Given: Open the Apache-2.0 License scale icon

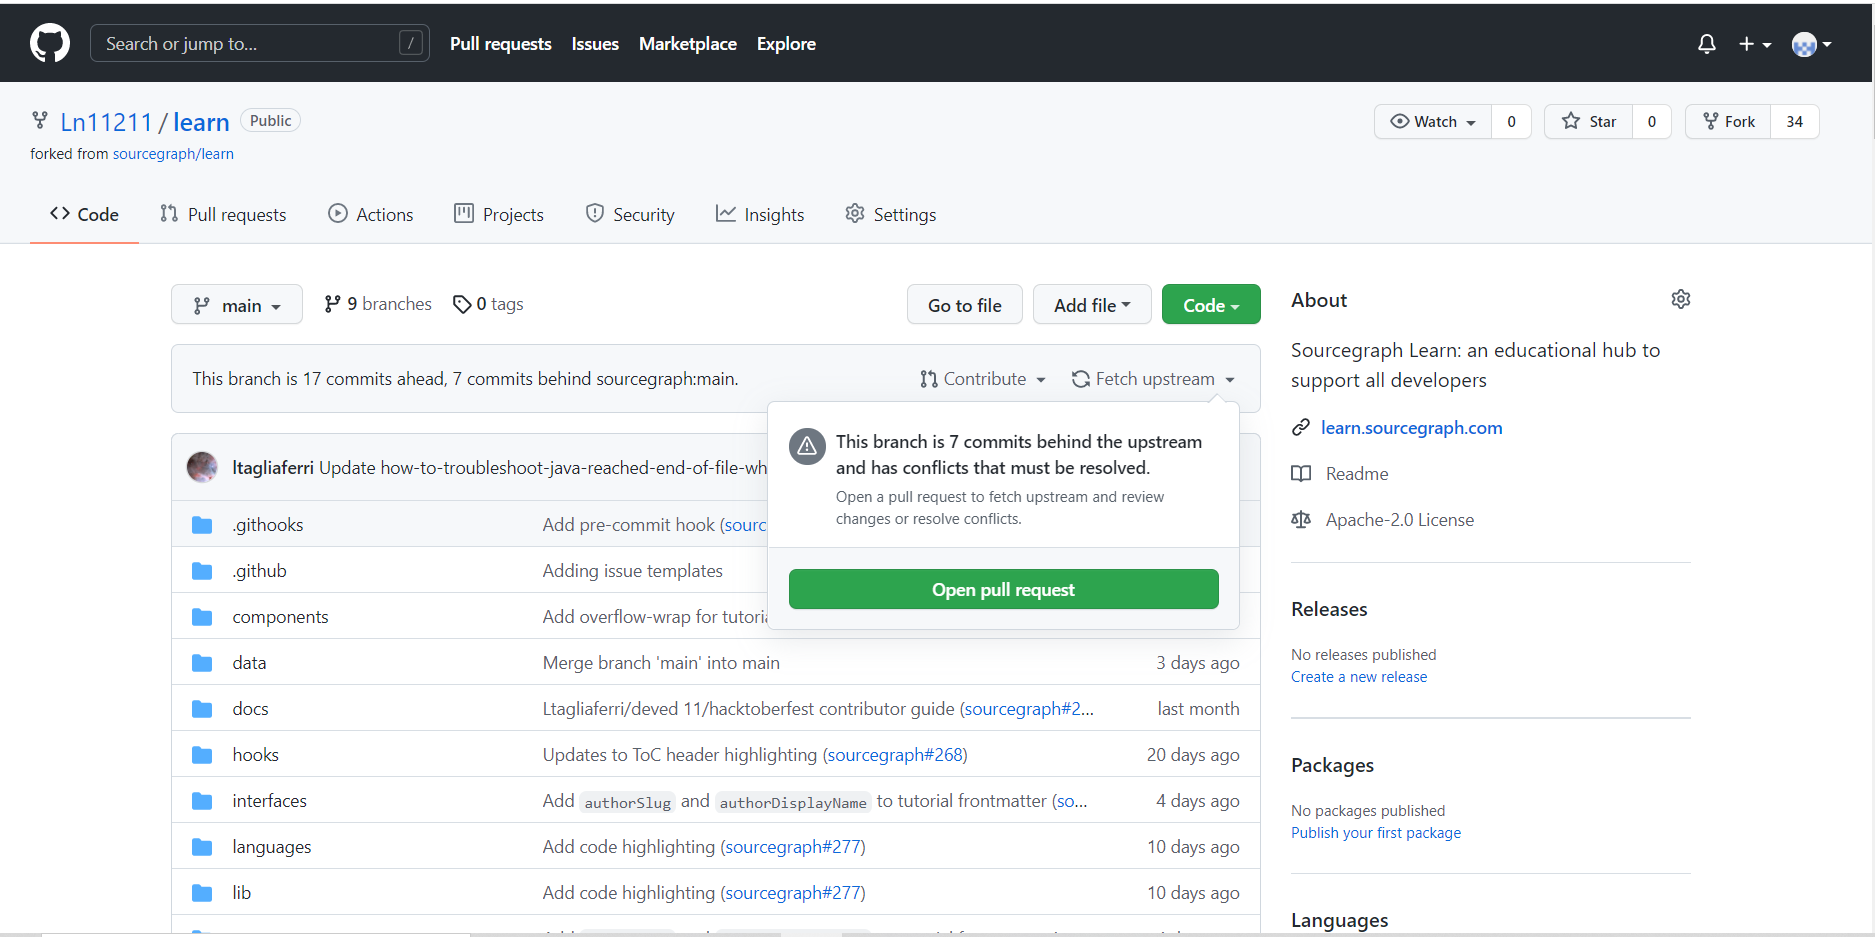Looking at the screenshot, I should (1301, 519).
